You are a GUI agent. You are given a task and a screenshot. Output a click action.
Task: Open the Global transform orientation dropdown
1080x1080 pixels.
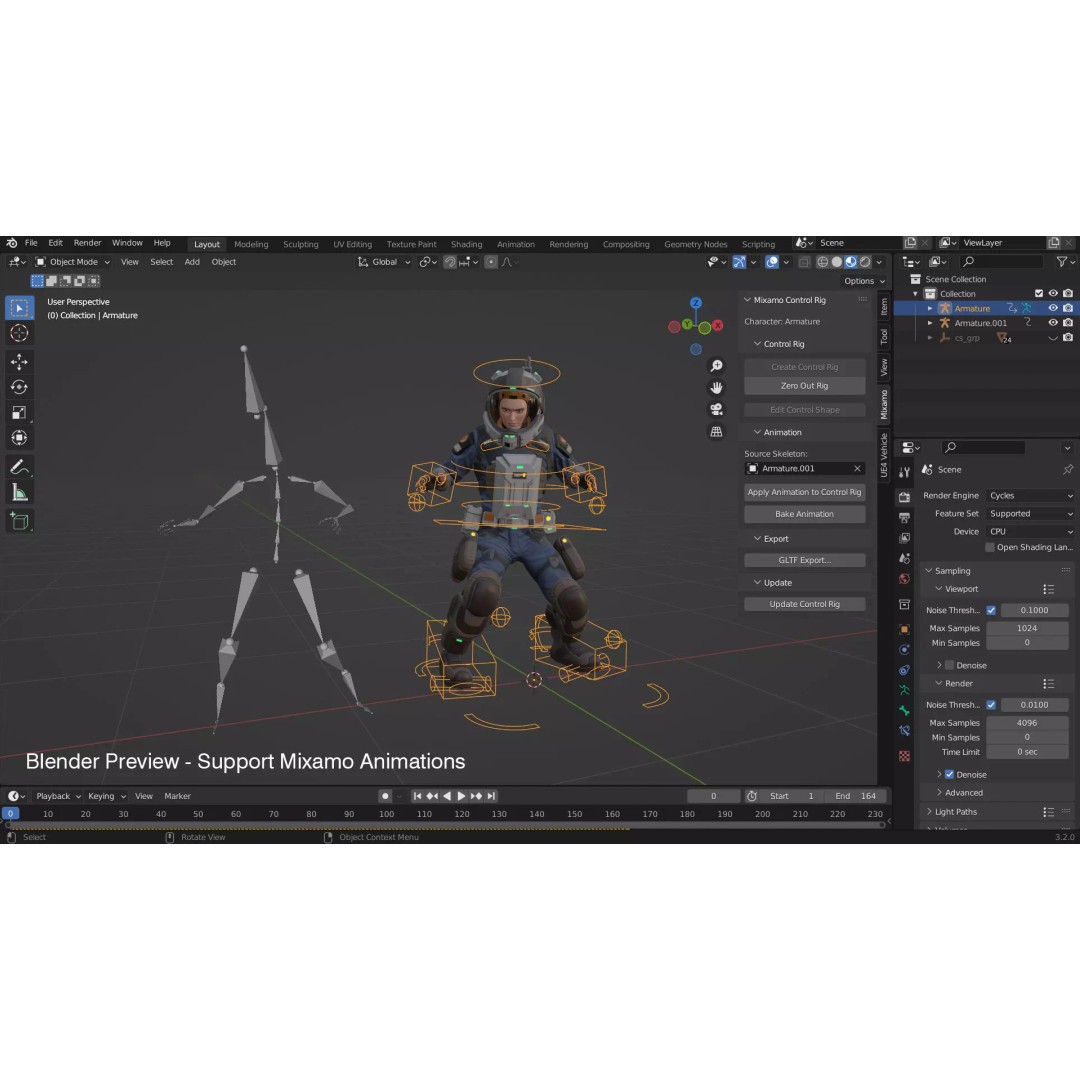[x=384, y=262]
